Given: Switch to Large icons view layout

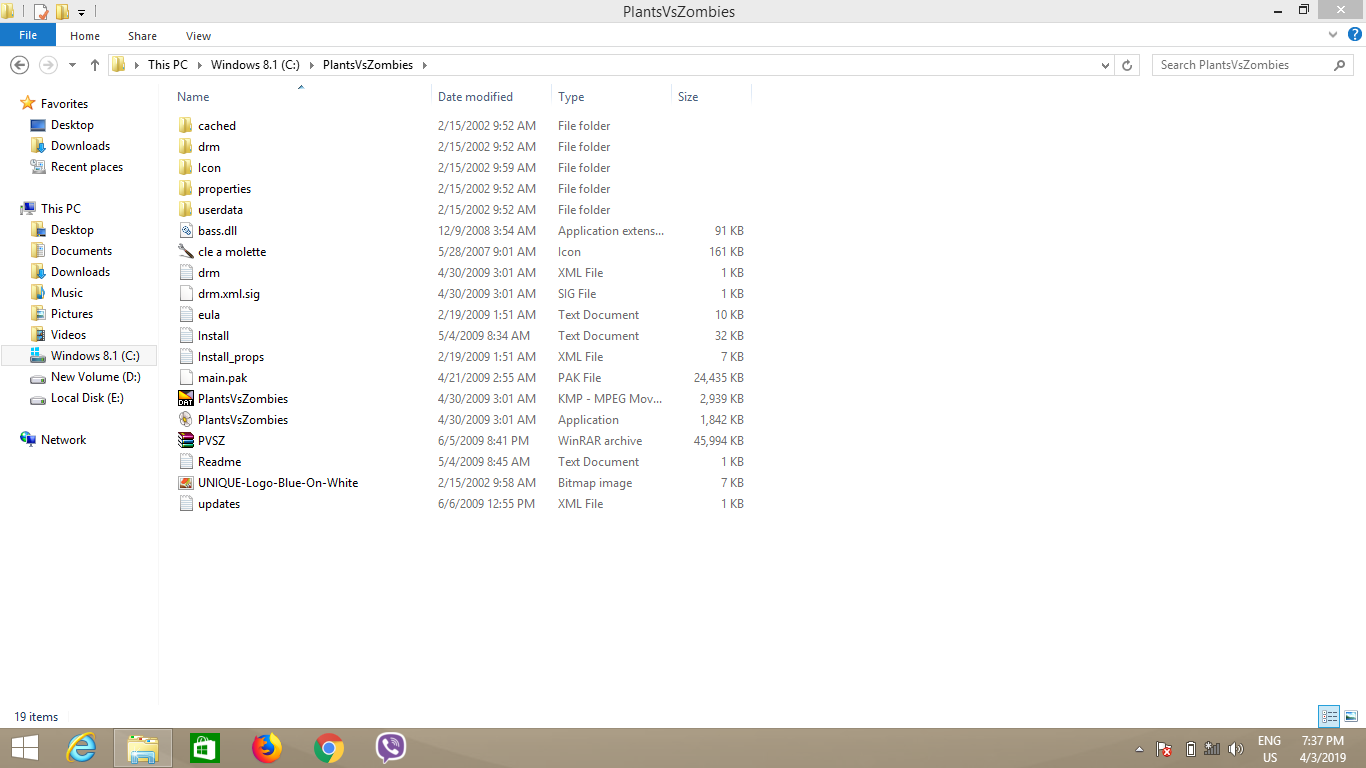Looking at the screenshot, I should pos(1350,716).
